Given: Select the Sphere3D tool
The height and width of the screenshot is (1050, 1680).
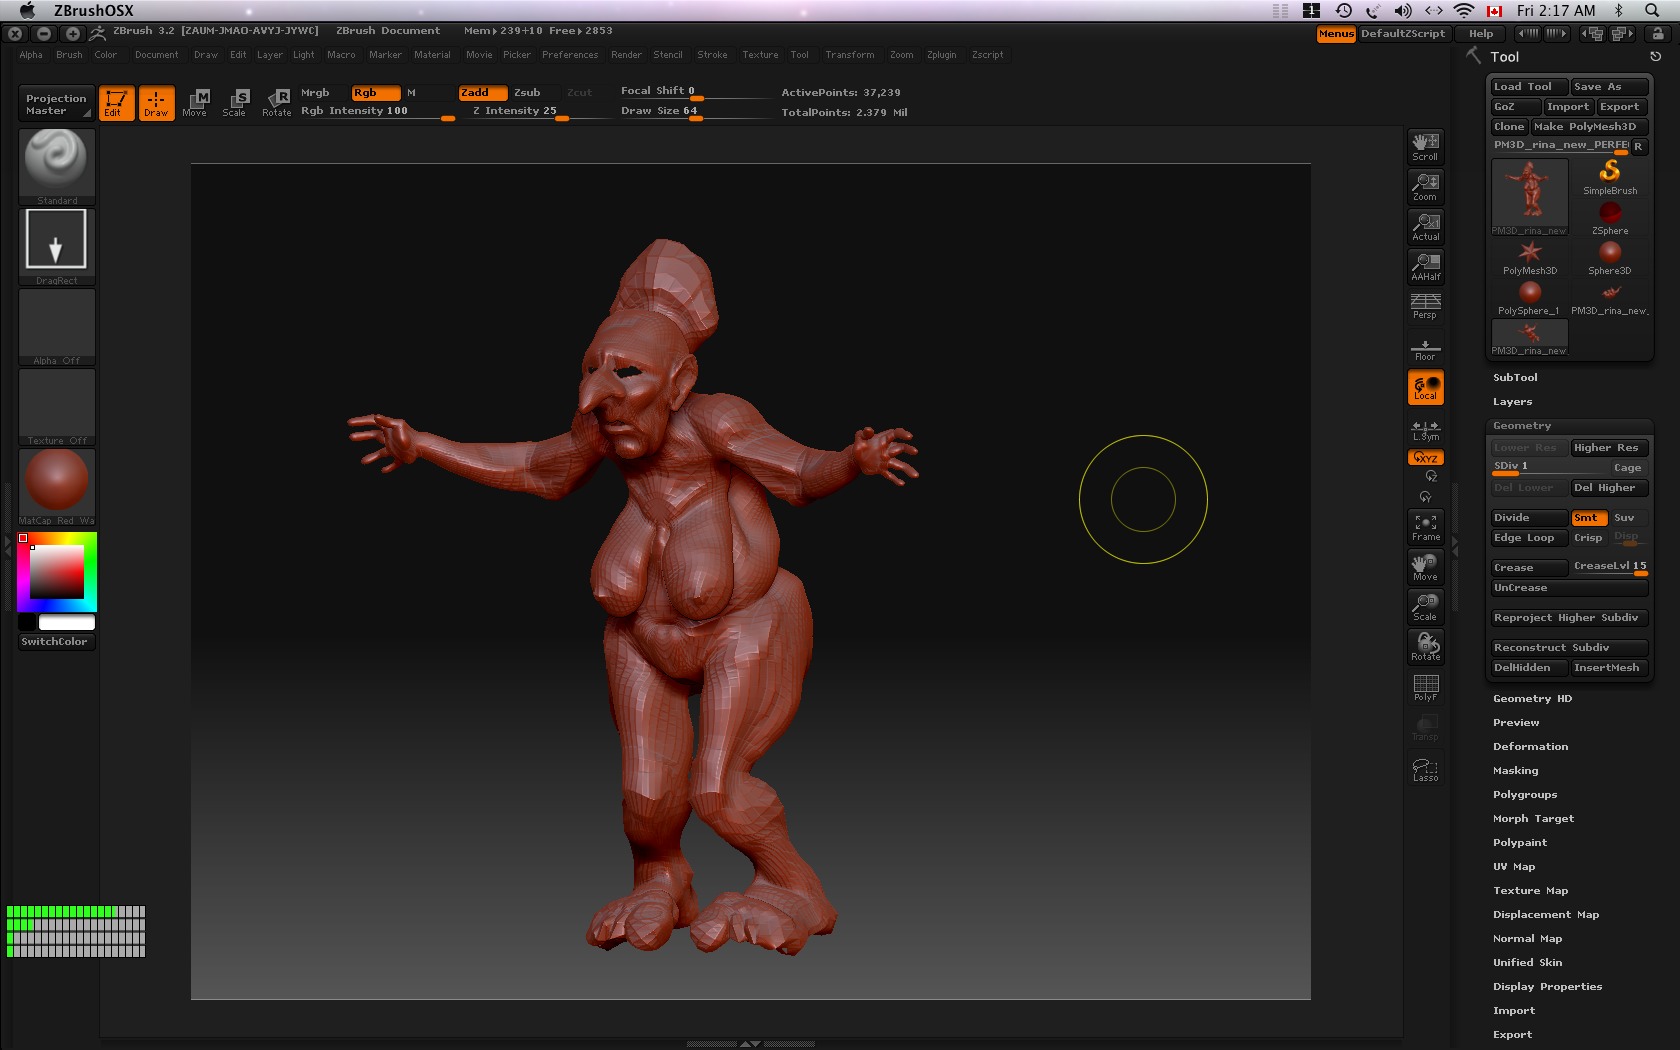Looking at the screenshot, I should coord(1610,257).
